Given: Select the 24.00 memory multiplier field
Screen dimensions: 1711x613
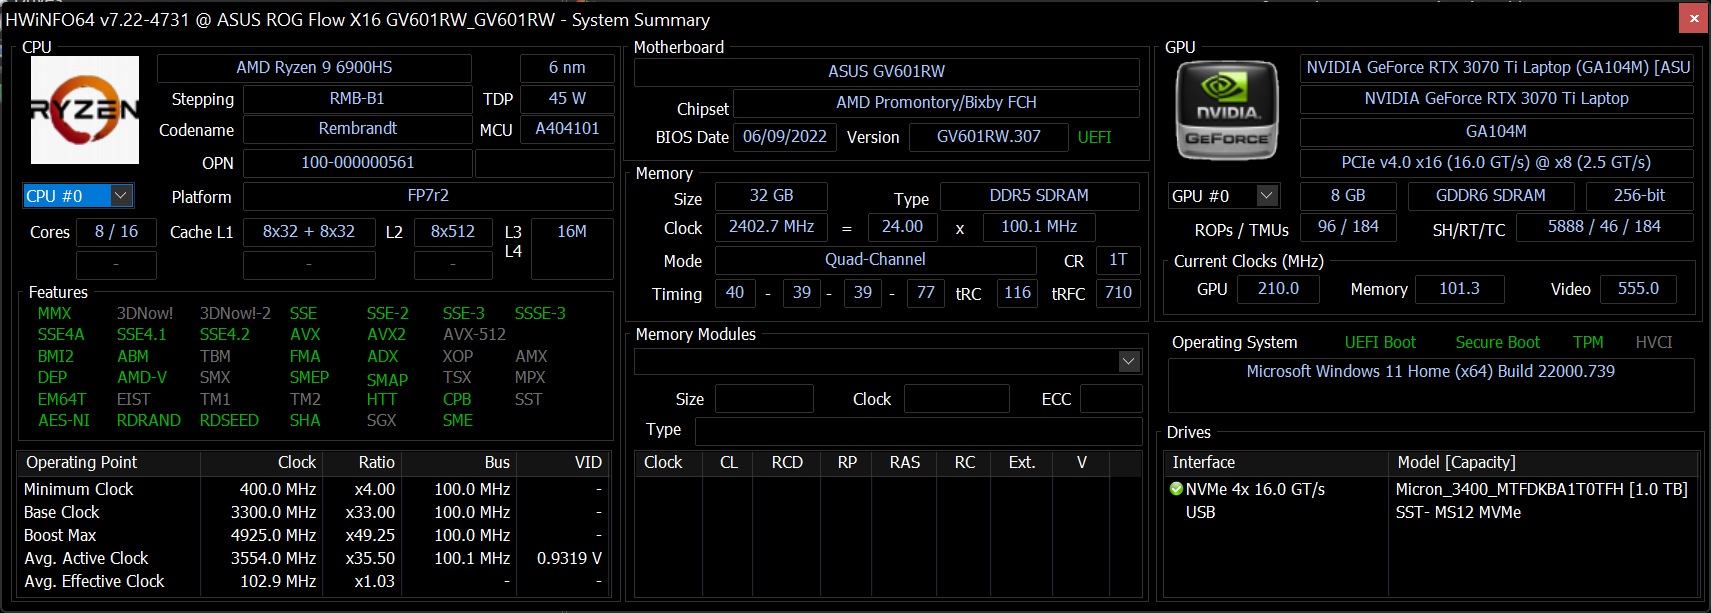Looking at the screenshot, I should [902, 227].
